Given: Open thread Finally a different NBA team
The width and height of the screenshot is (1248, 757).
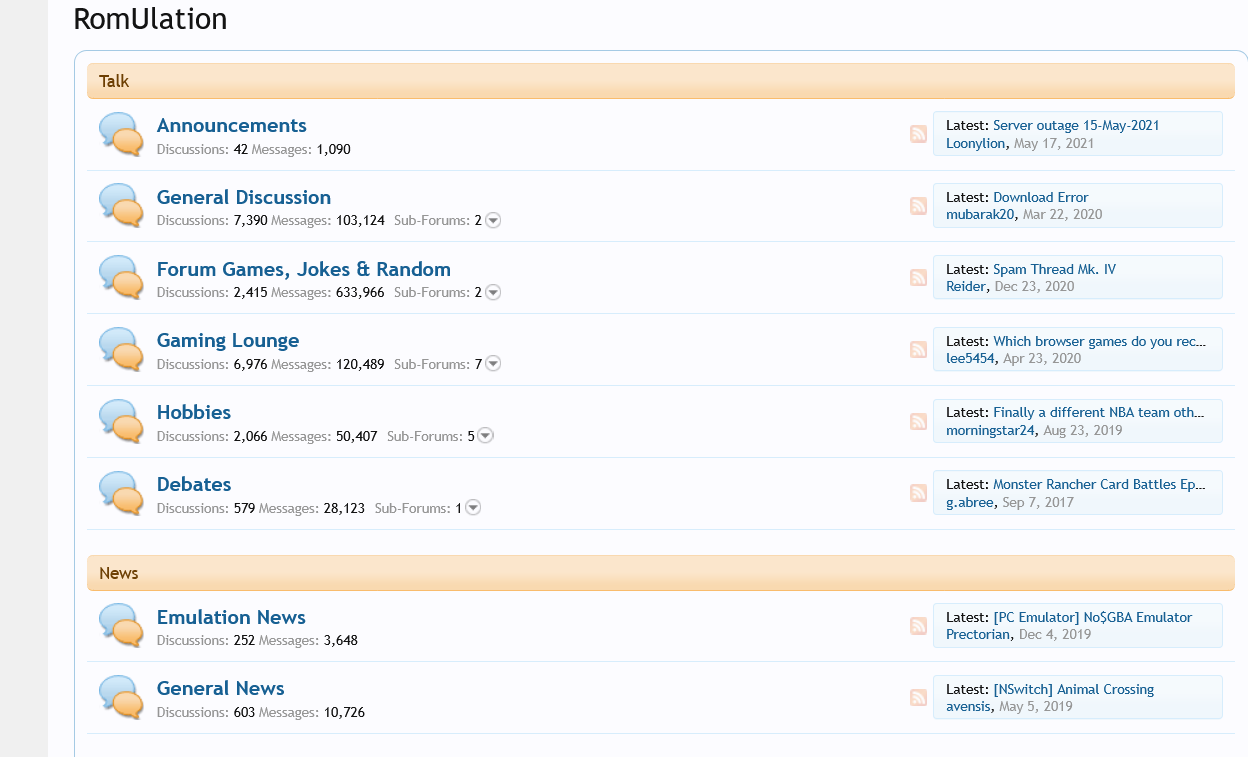Looking at the screenshot, I should (1099, 412).
